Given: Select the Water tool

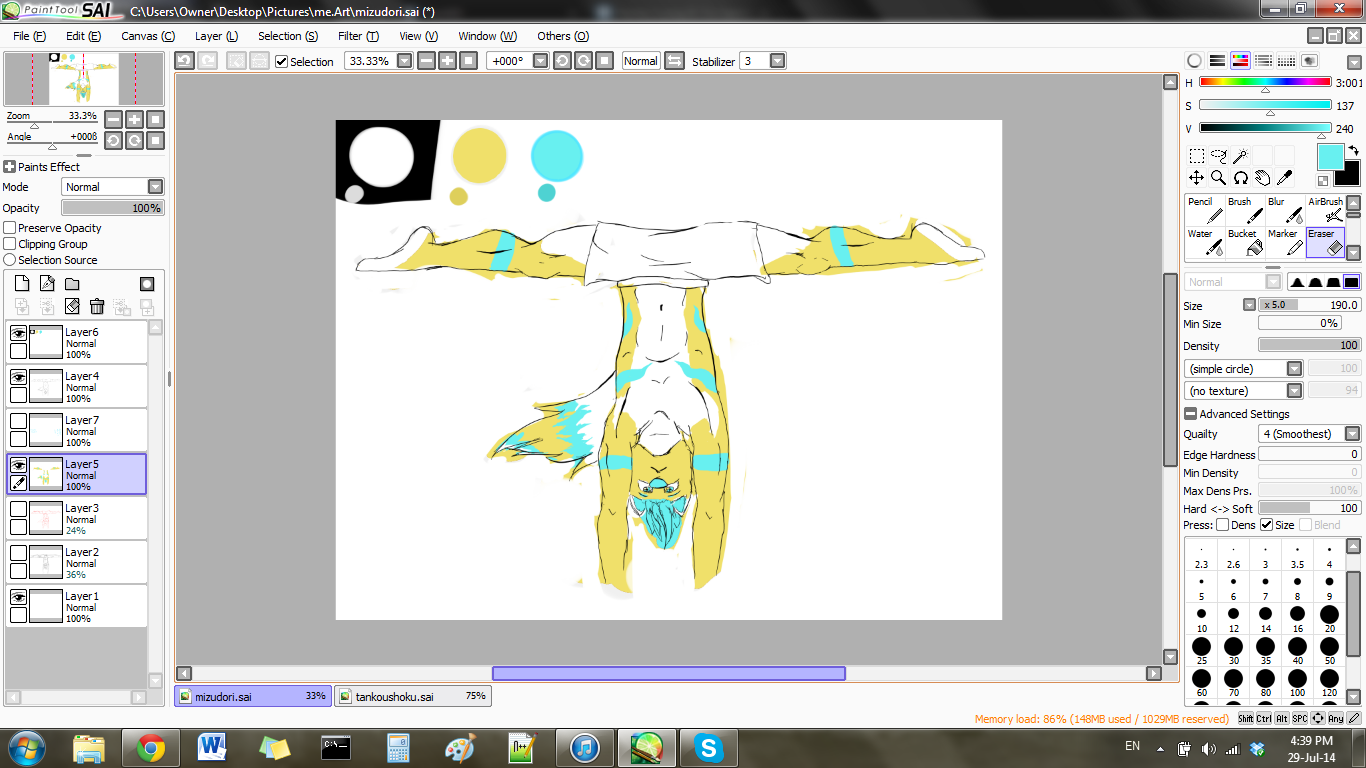Looking at the screenshot, I should pyautogui.click(x=1204, y=242).
